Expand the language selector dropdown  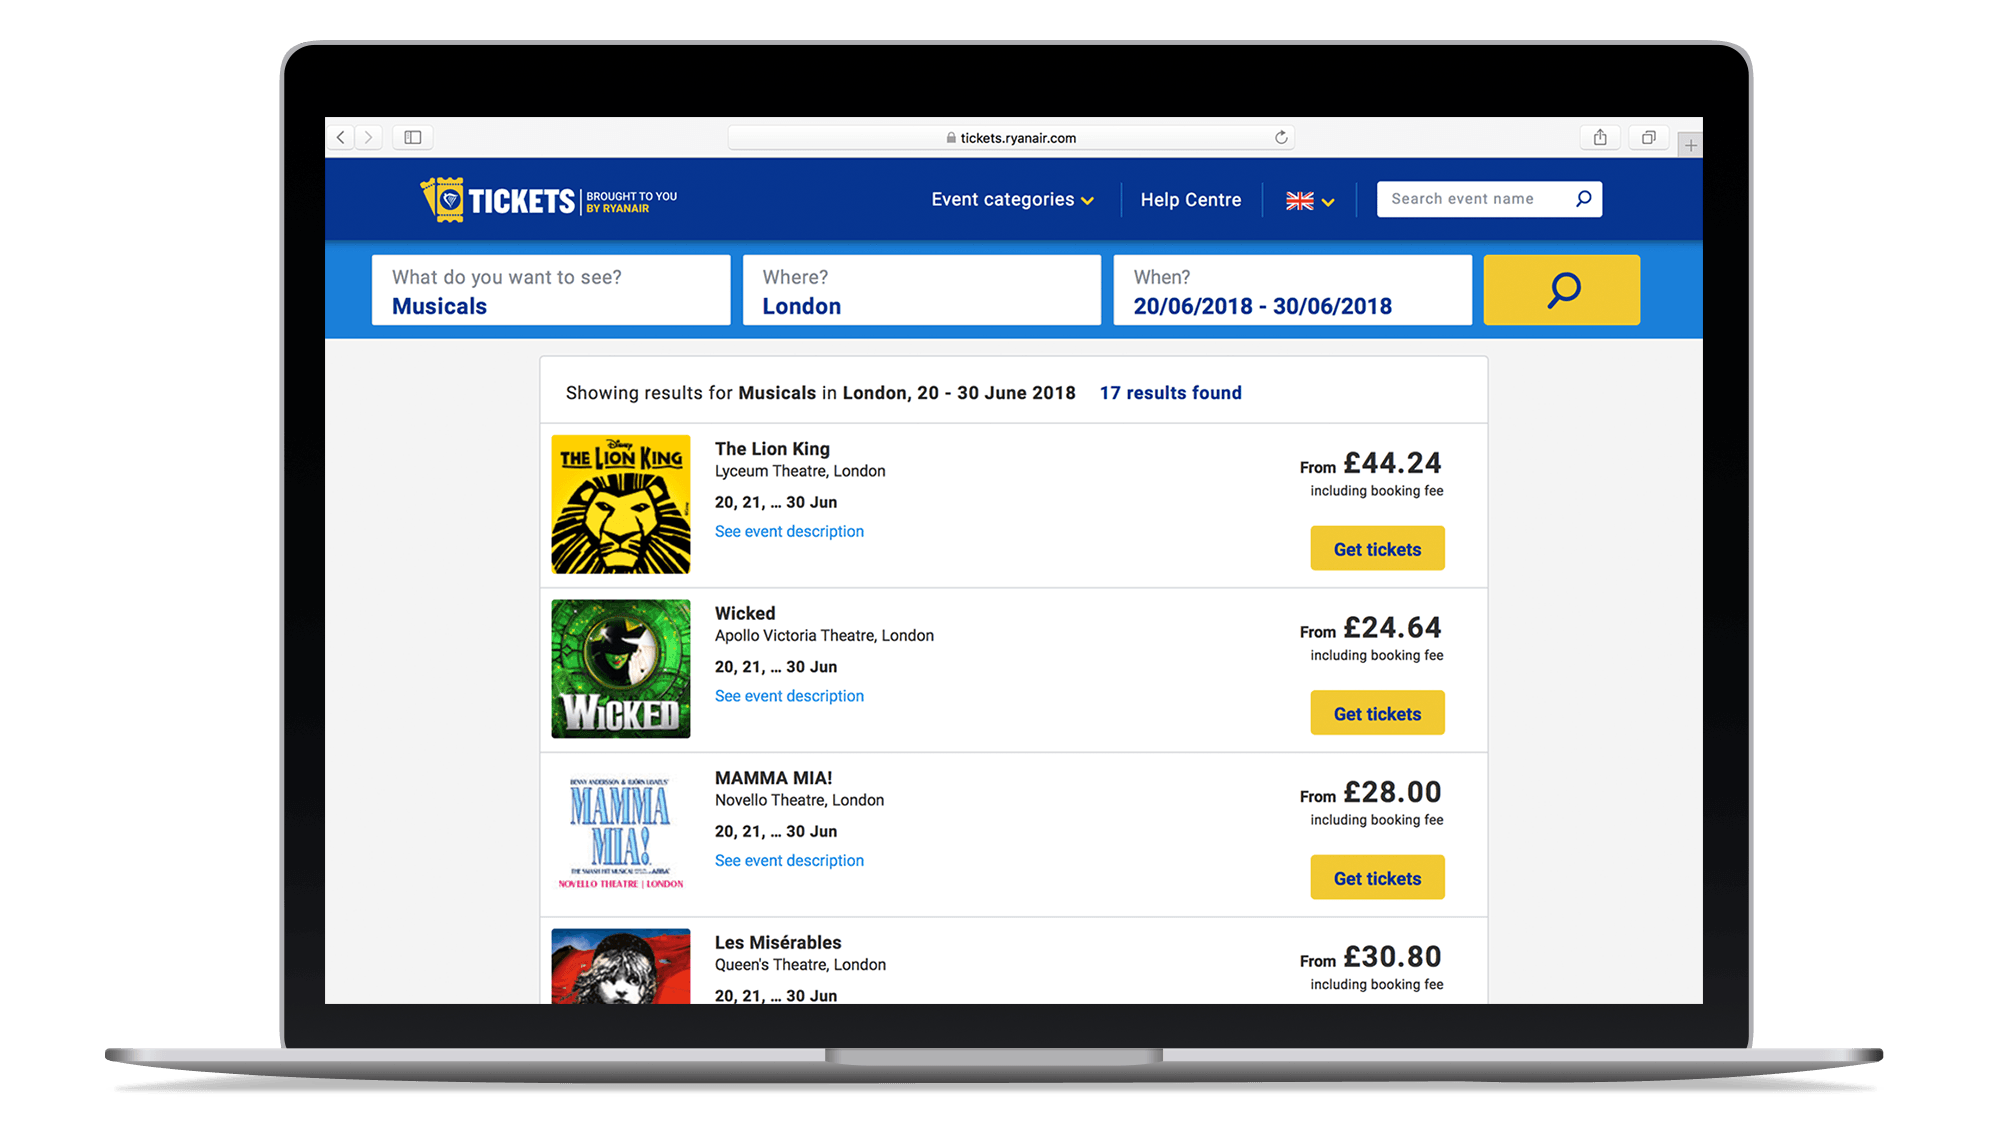tap(1310, 199)
